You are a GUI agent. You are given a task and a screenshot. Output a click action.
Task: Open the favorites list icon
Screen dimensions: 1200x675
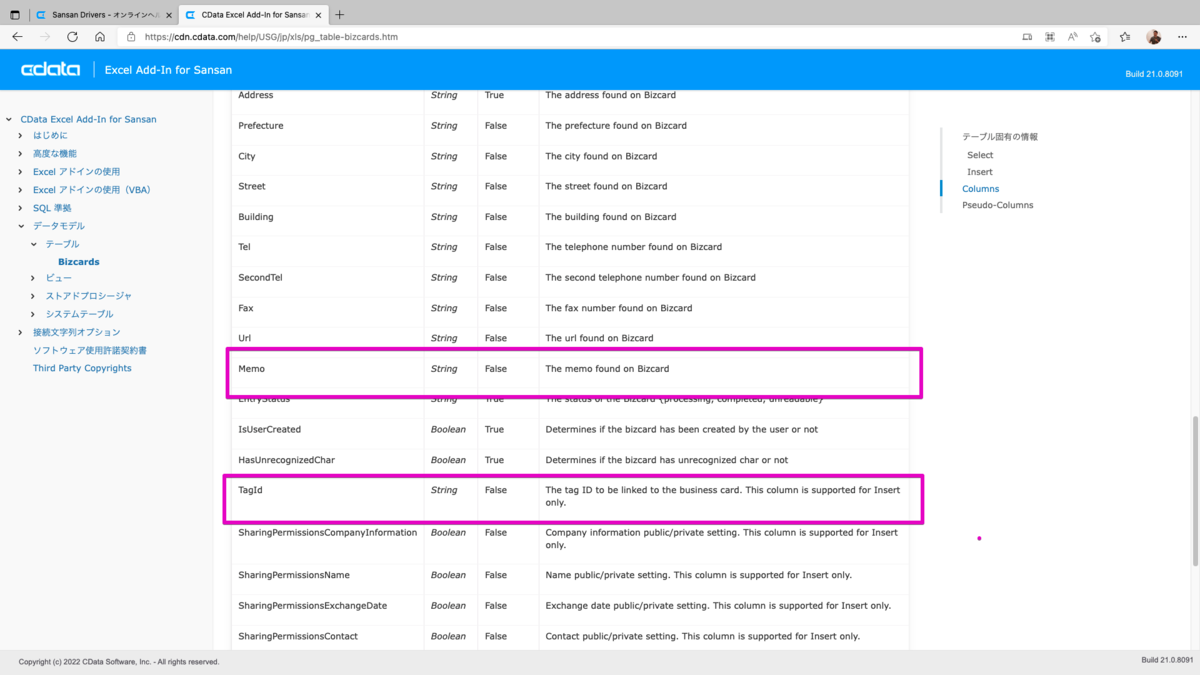tap(1124, 37)
